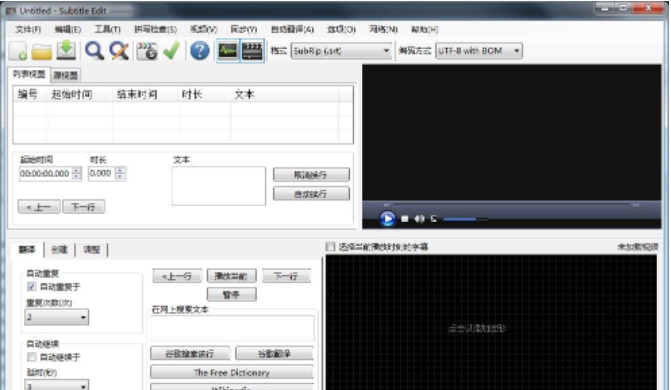Click the subtitle text edit box
Image resolution: width=671 pixels, height=390 pixels.
point(219,186)
